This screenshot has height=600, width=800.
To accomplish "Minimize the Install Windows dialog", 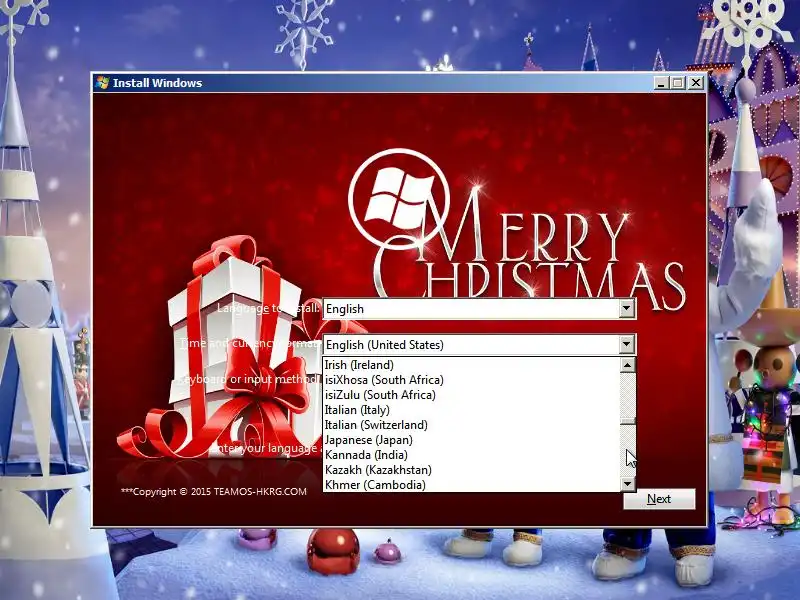I will [661, 83].
